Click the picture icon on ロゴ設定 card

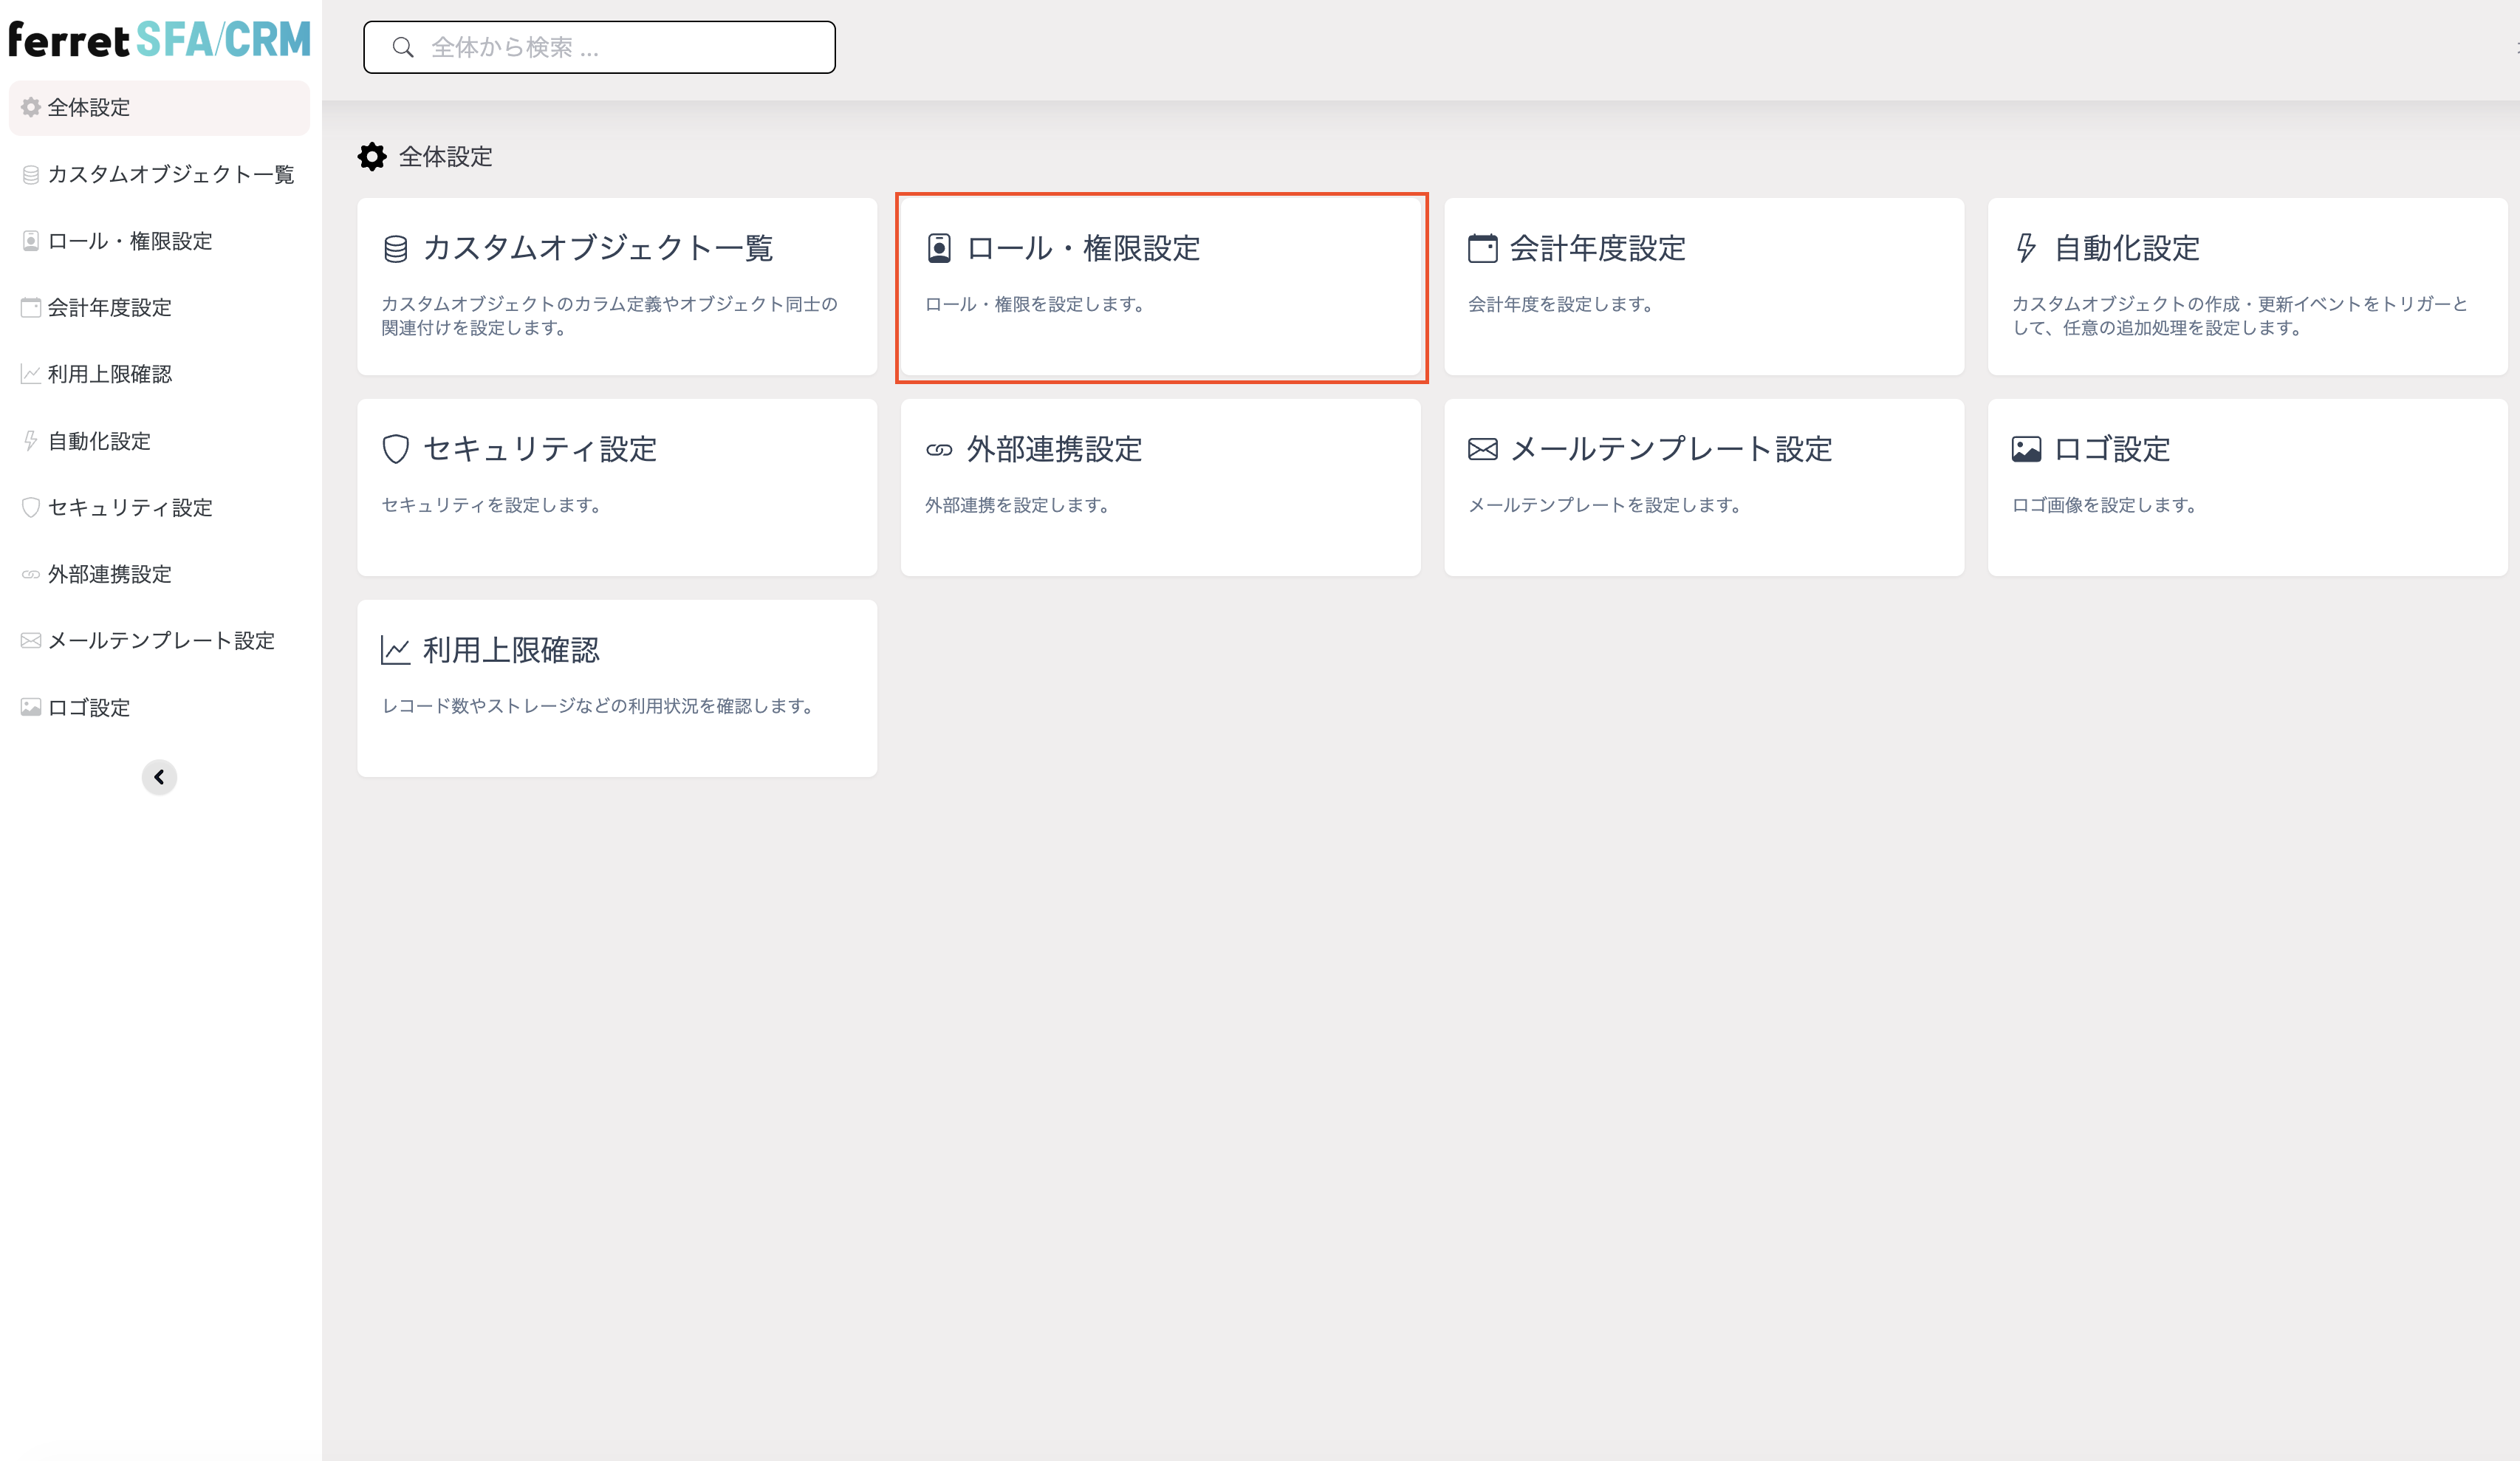(x=2026, y=449)
